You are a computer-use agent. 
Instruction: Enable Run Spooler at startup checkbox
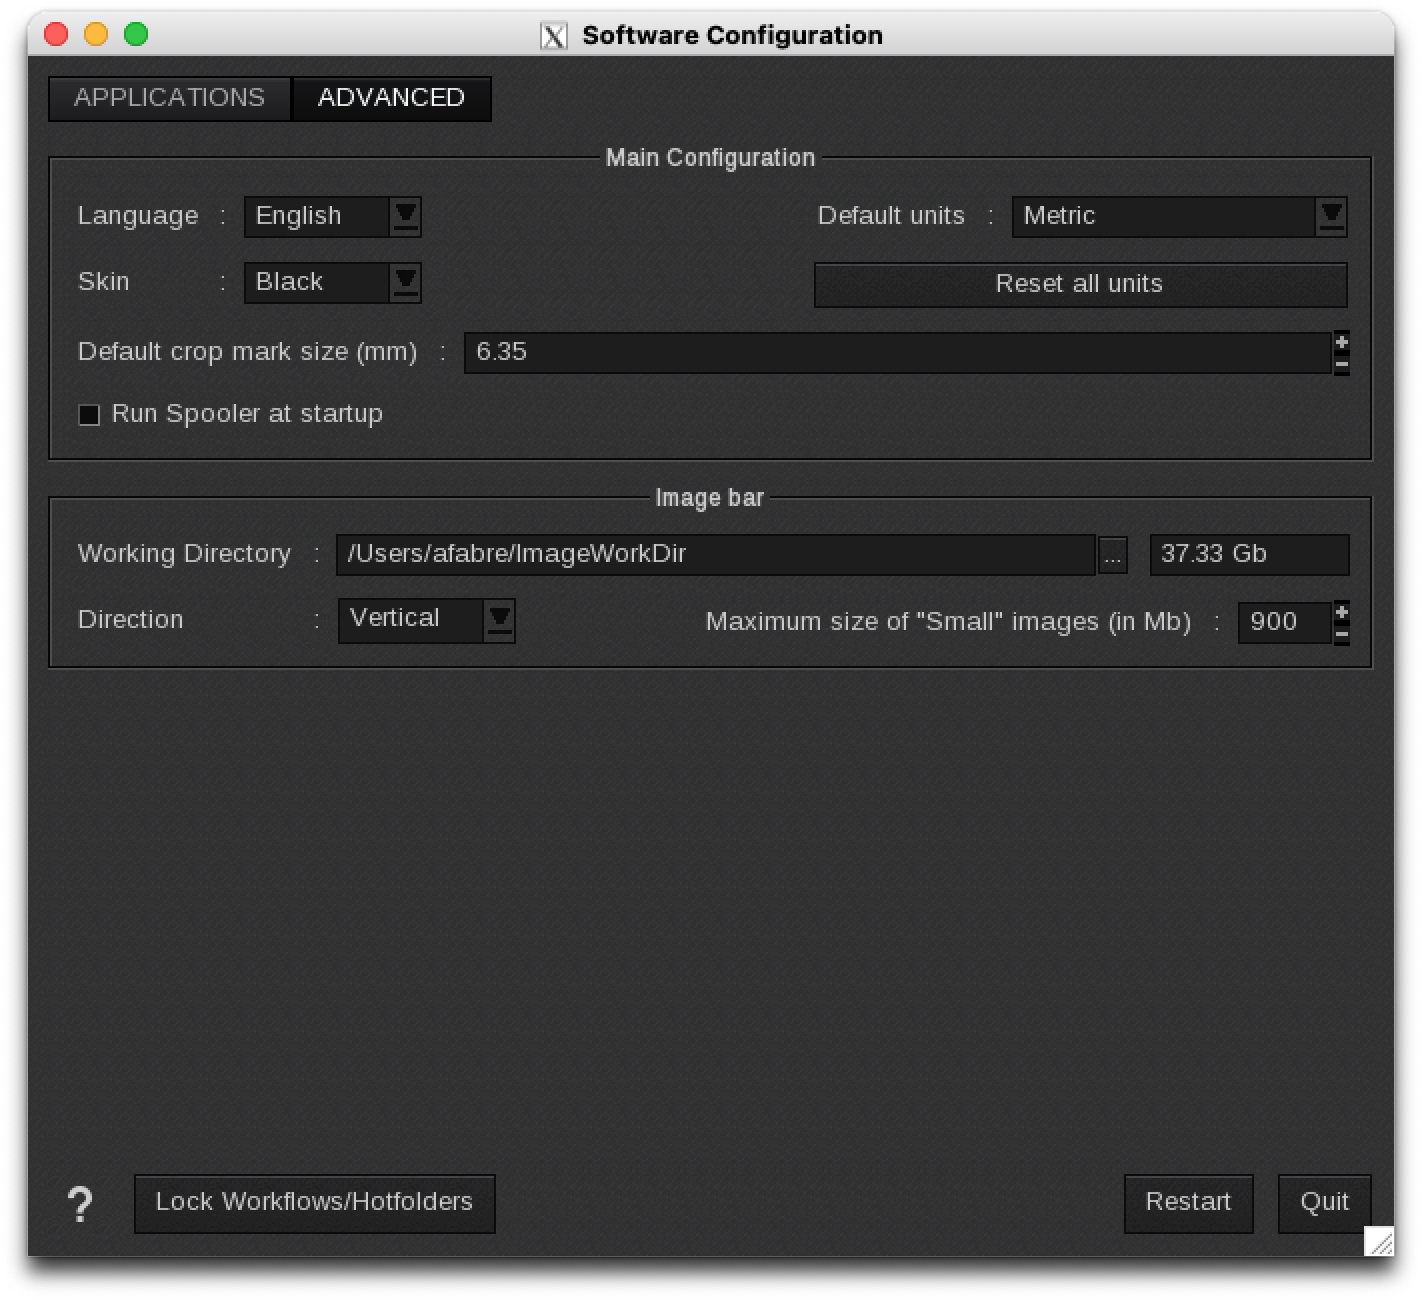[x=90, y=415]
